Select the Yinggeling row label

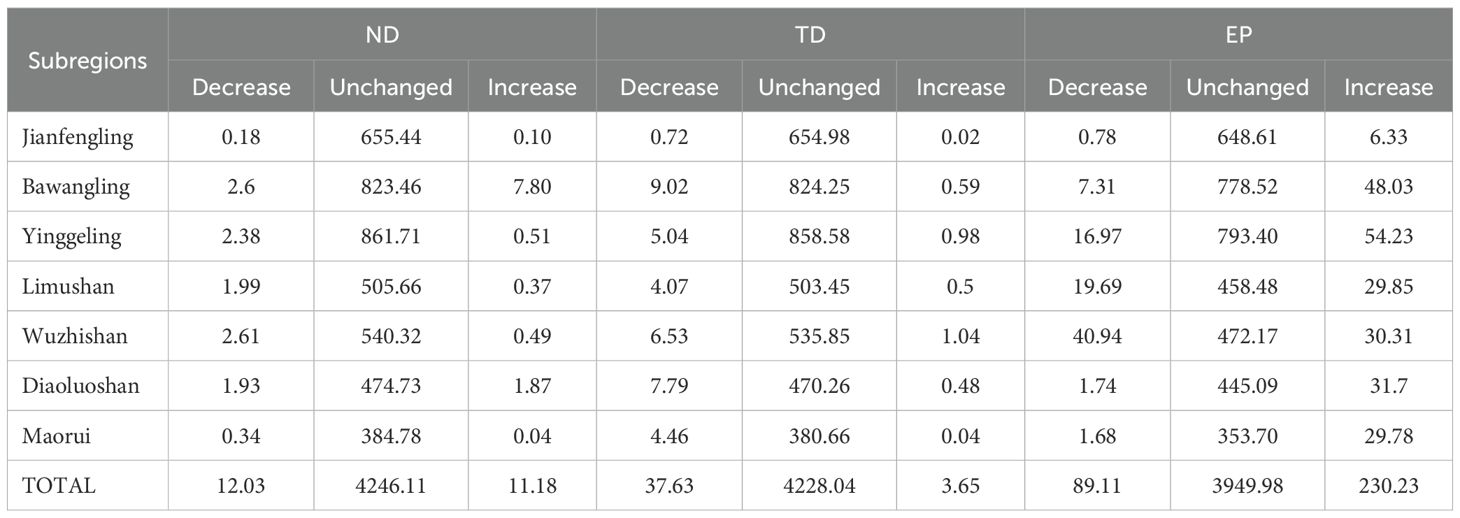tap(72, 237)
